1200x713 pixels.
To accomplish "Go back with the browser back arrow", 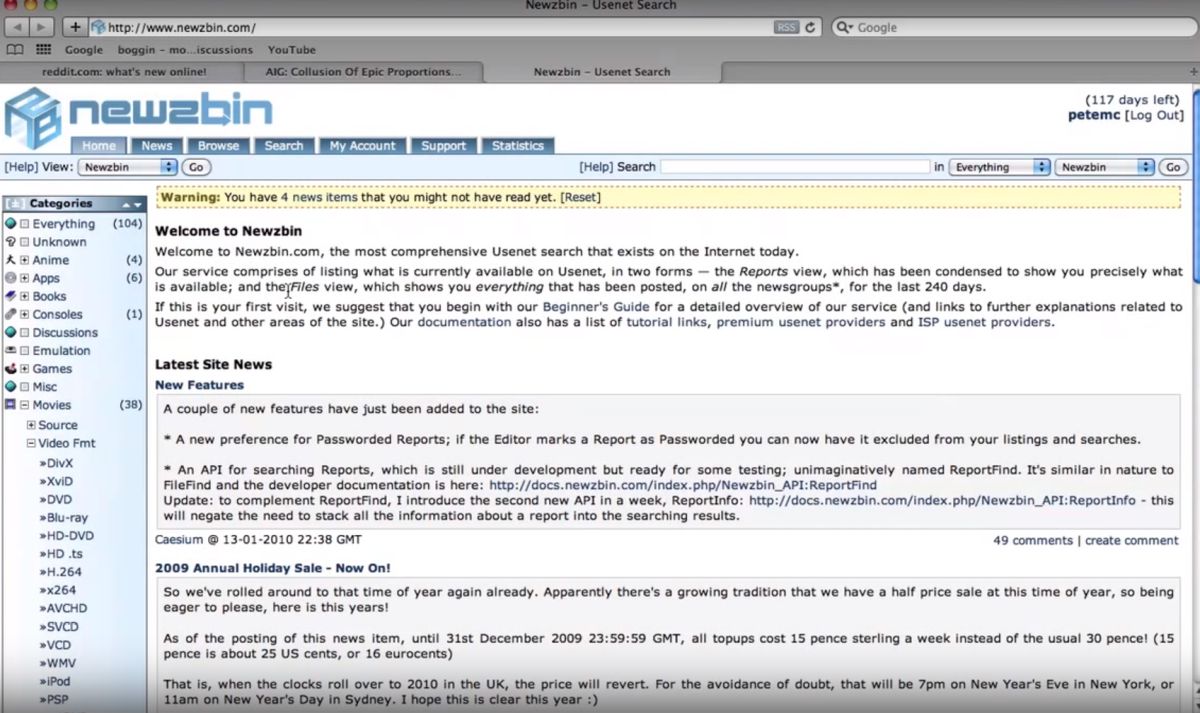I will tap(18, 27).
